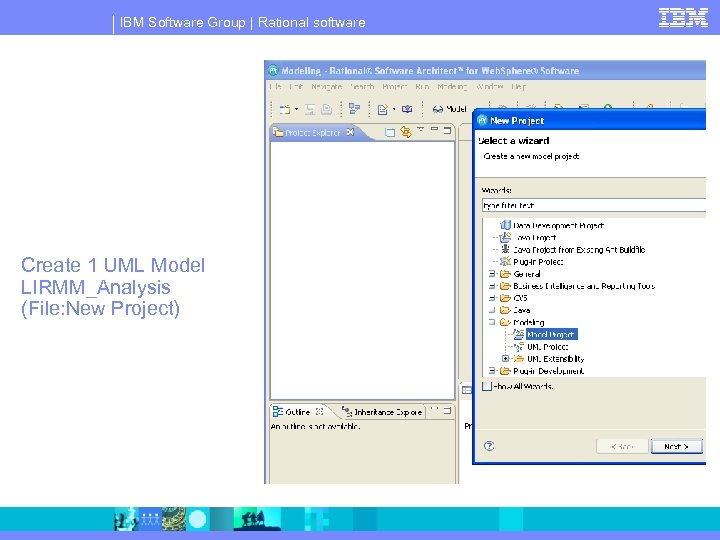
Task: Click the Back button
Action: [x=622, y=446]
